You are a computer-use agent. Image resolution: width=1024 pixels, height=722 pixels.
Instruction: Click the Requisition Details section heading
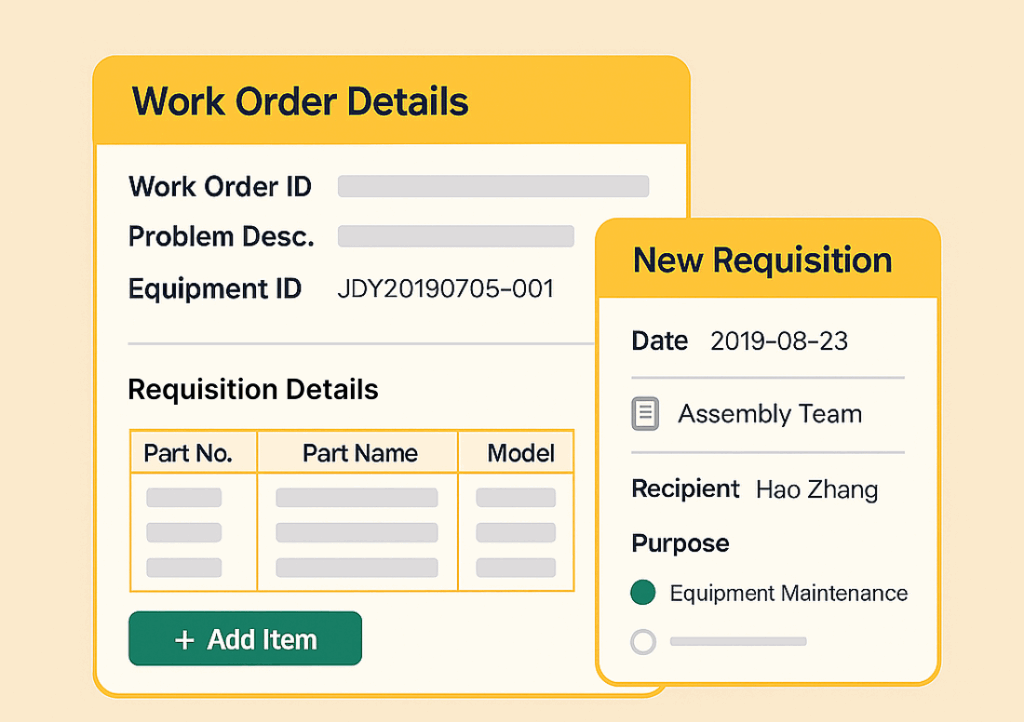tap(253, 390)
